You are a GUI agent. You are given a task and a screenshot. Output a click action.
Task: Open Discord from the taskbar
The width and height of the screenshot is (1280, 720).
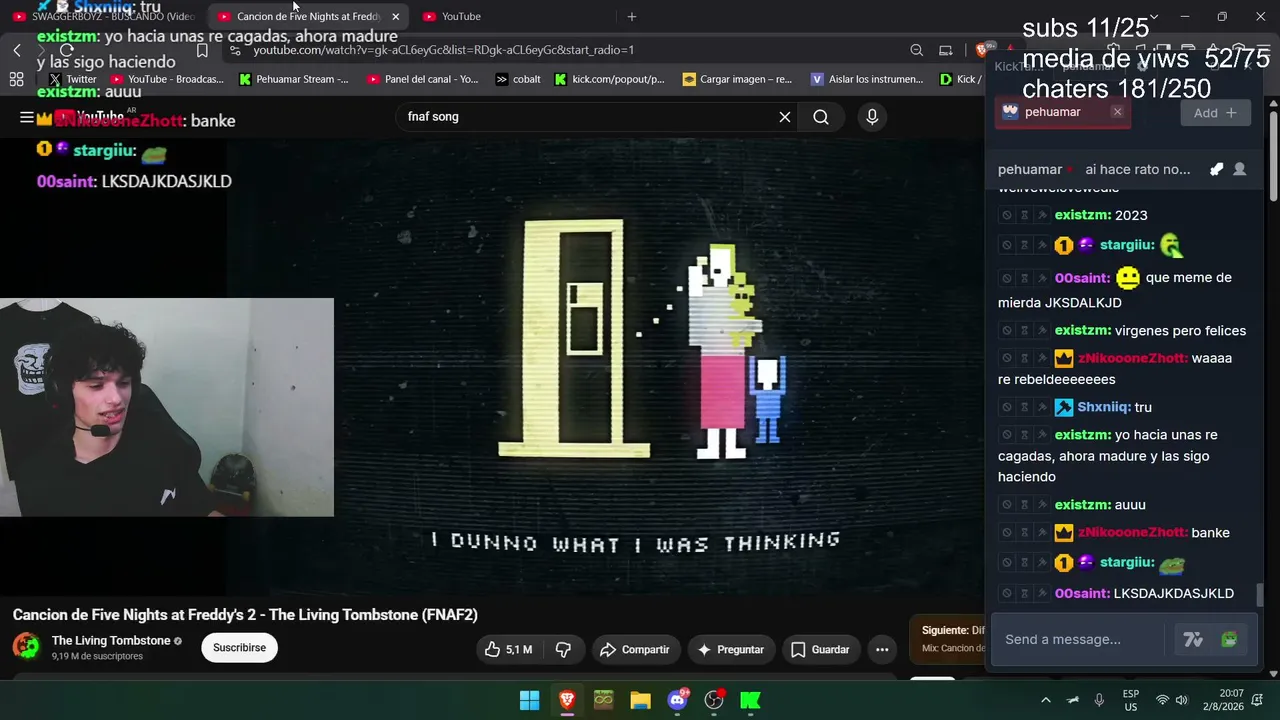(677, 701)
